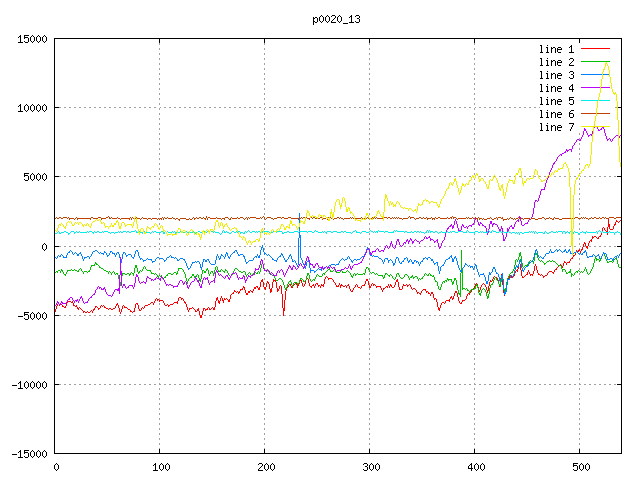Click the y-axis label -15000
The width and height of the screenshot is (640, 480).
[x=29, y=454]
